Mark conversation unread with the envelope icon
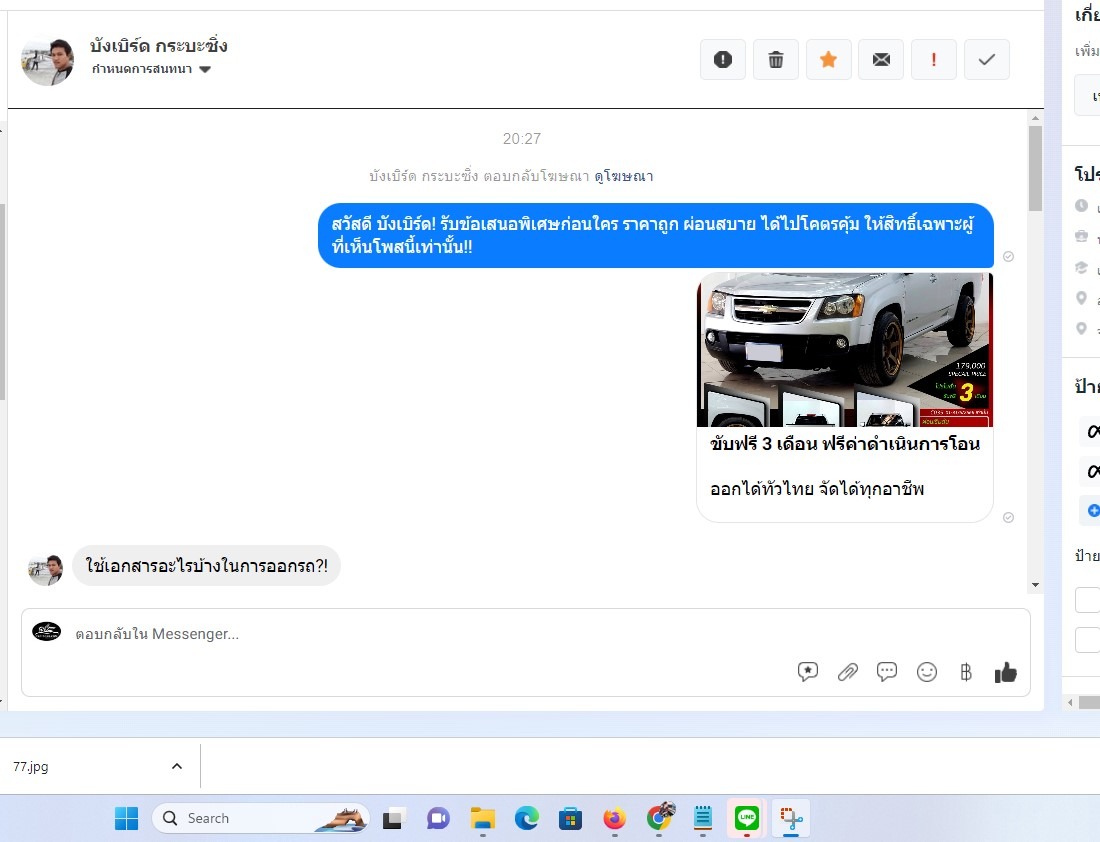1100x842 pixels. (881, 60)
